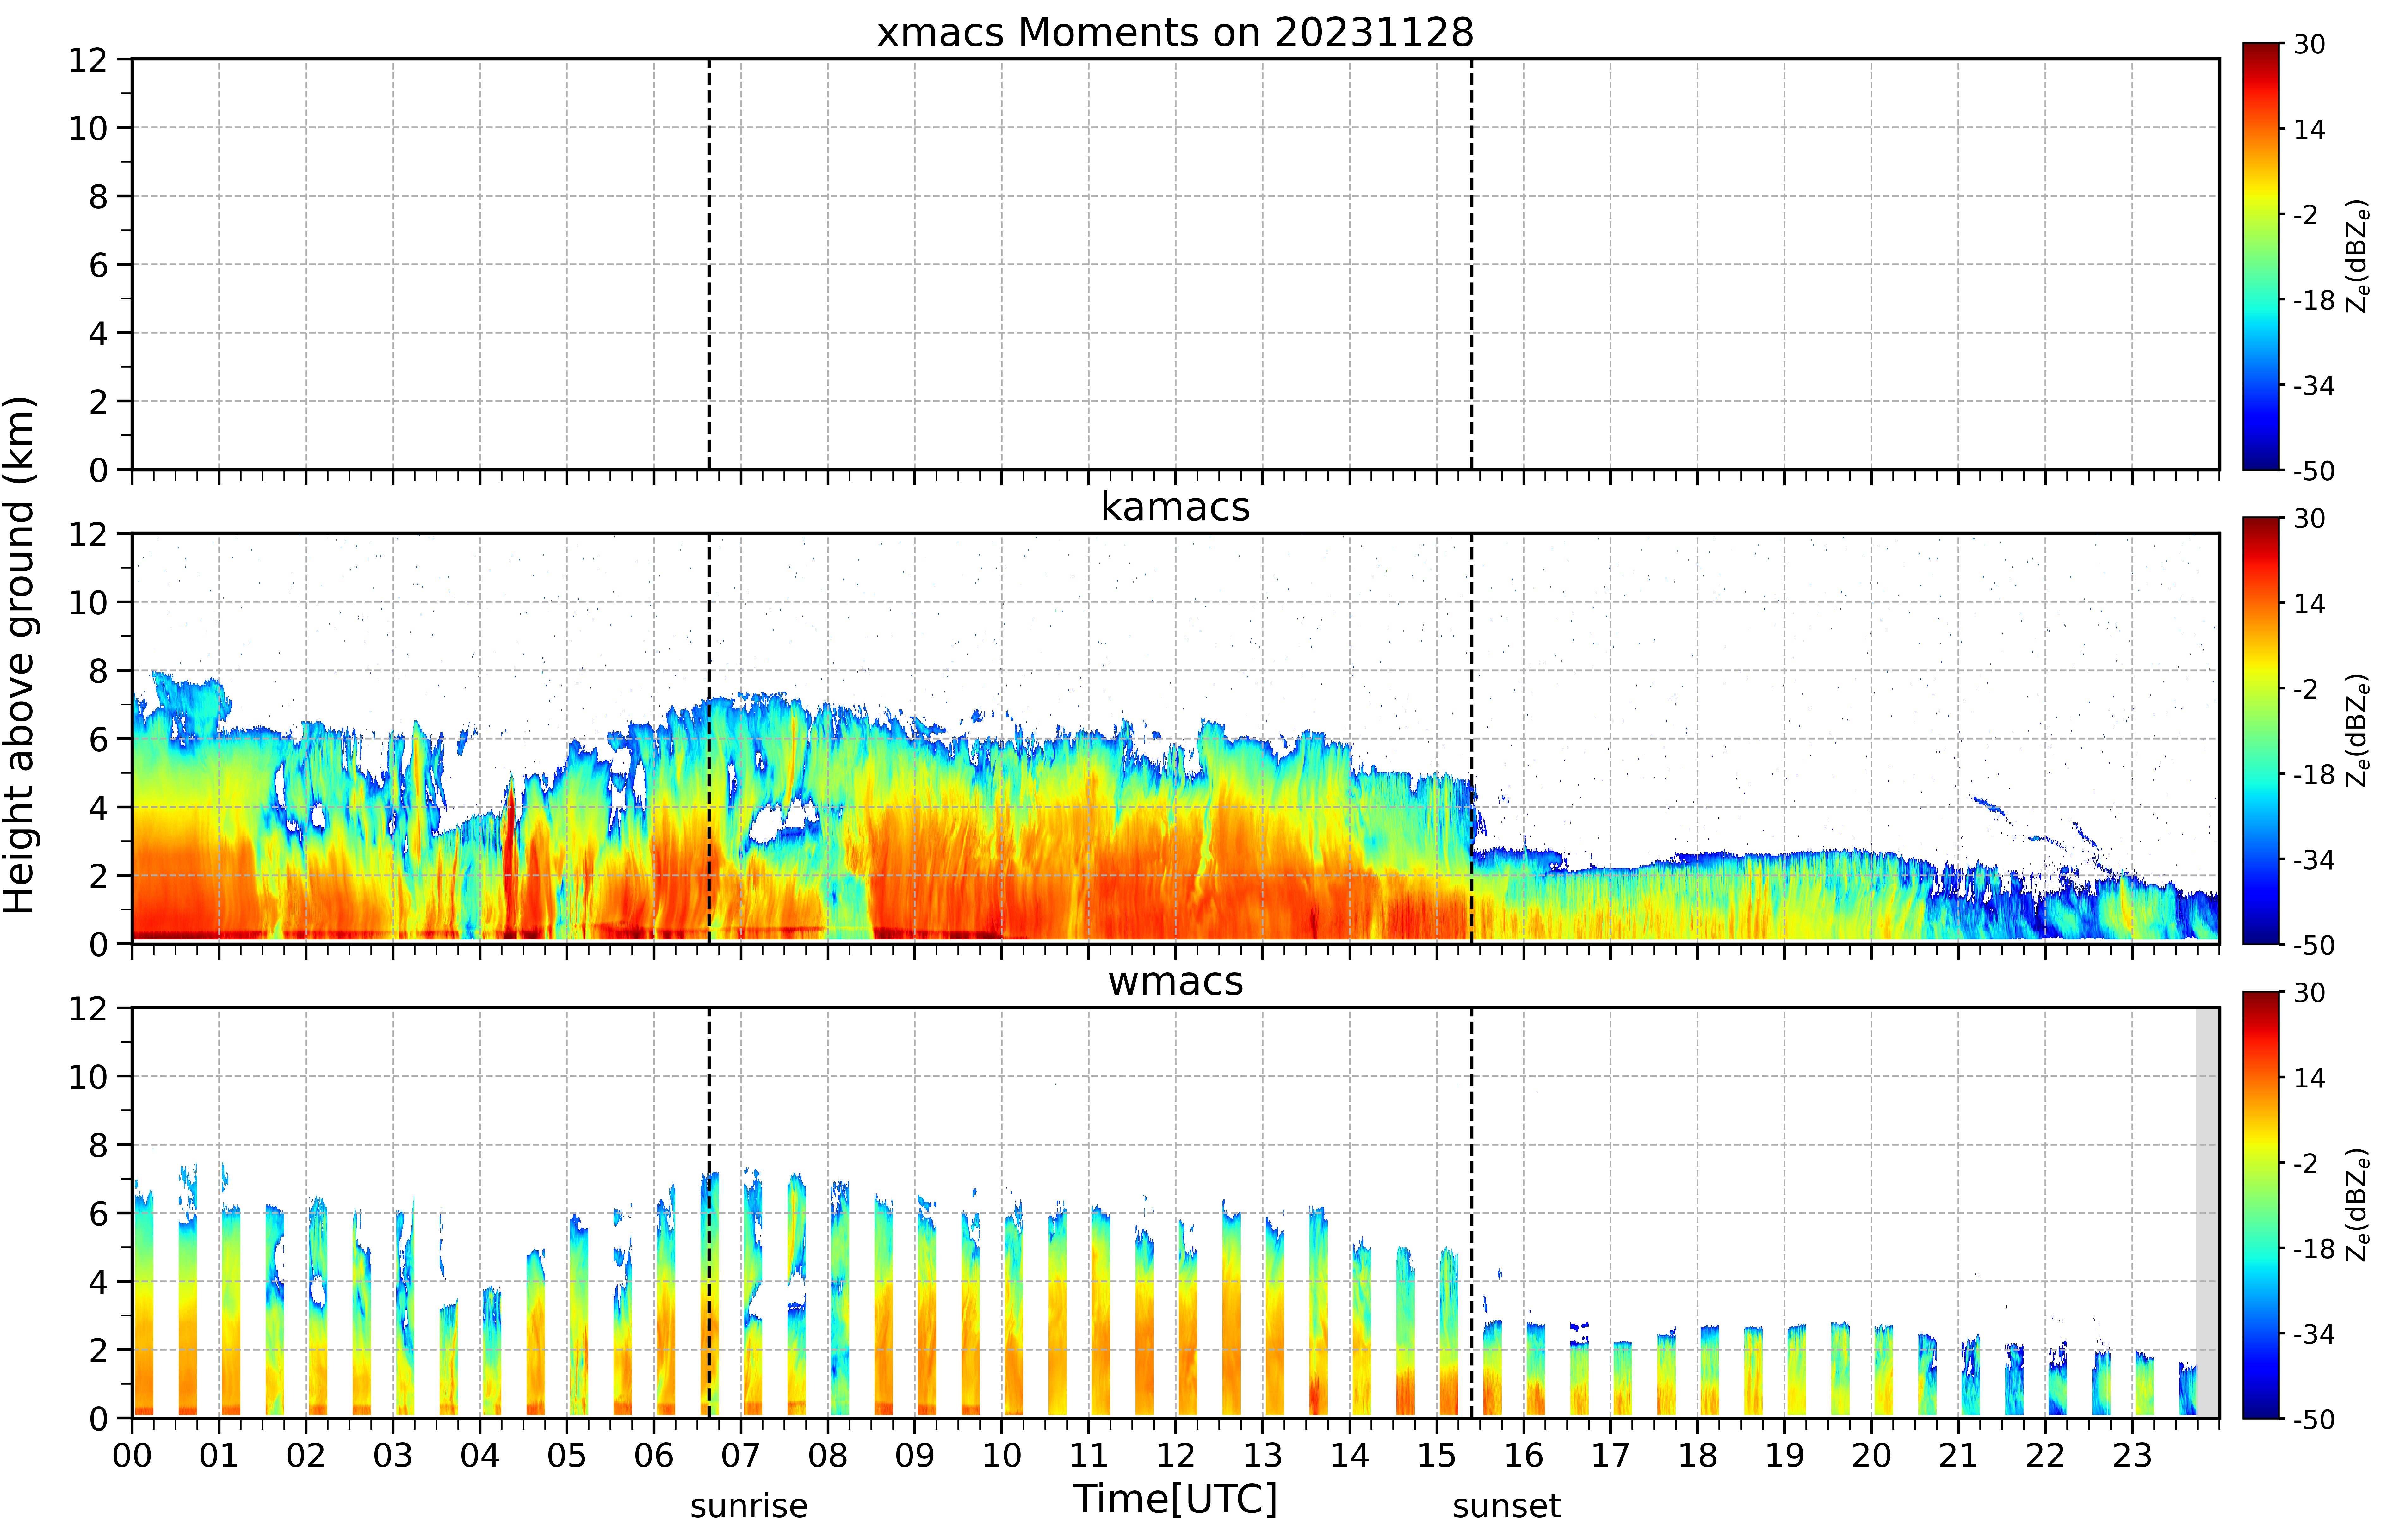This screenshot has width=2387, height=1540.
Task: Click the 23 hour tick label on time axis
Action: pos(2132,1455)
